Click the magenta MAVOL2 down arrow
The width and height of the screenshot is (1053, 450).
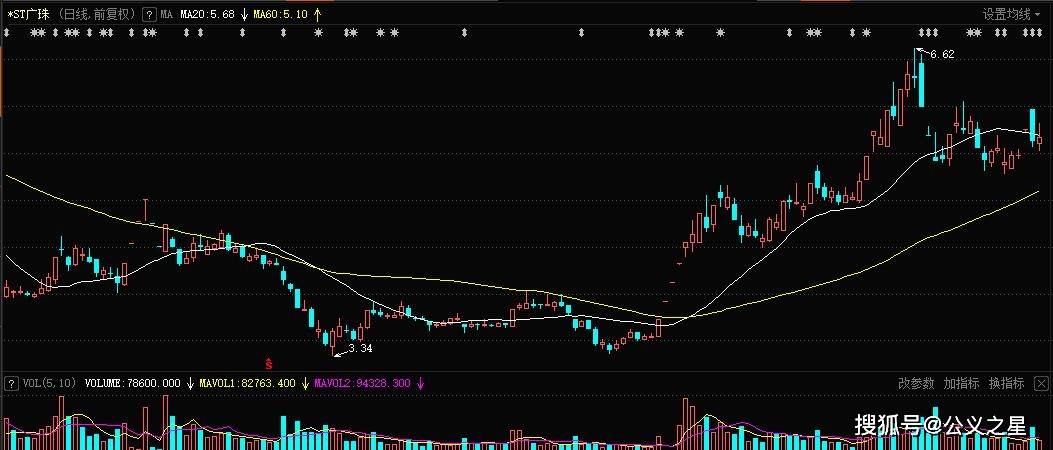(x=421, y=383)
